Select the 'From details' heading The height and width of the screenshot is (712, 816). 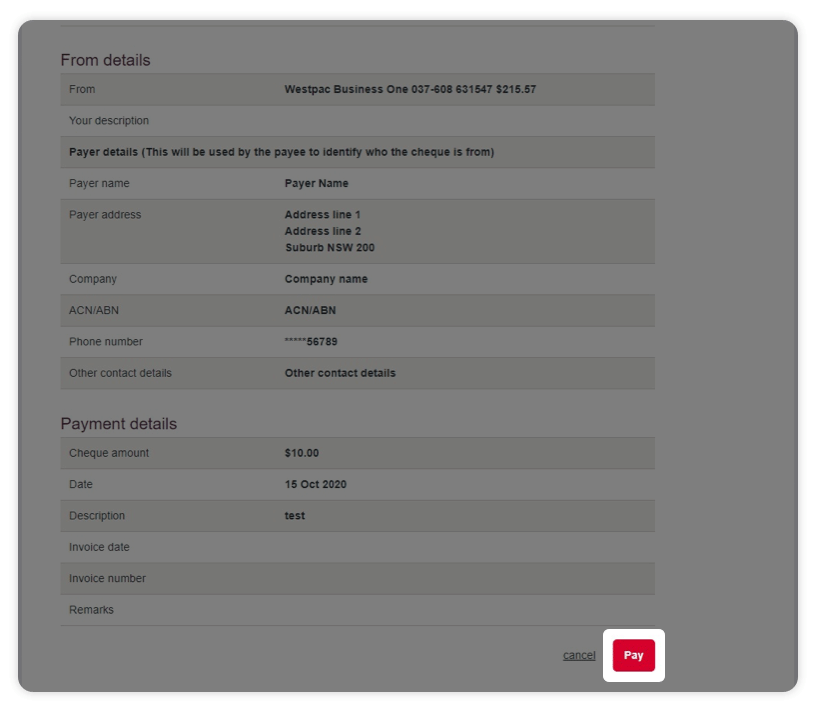105,60
